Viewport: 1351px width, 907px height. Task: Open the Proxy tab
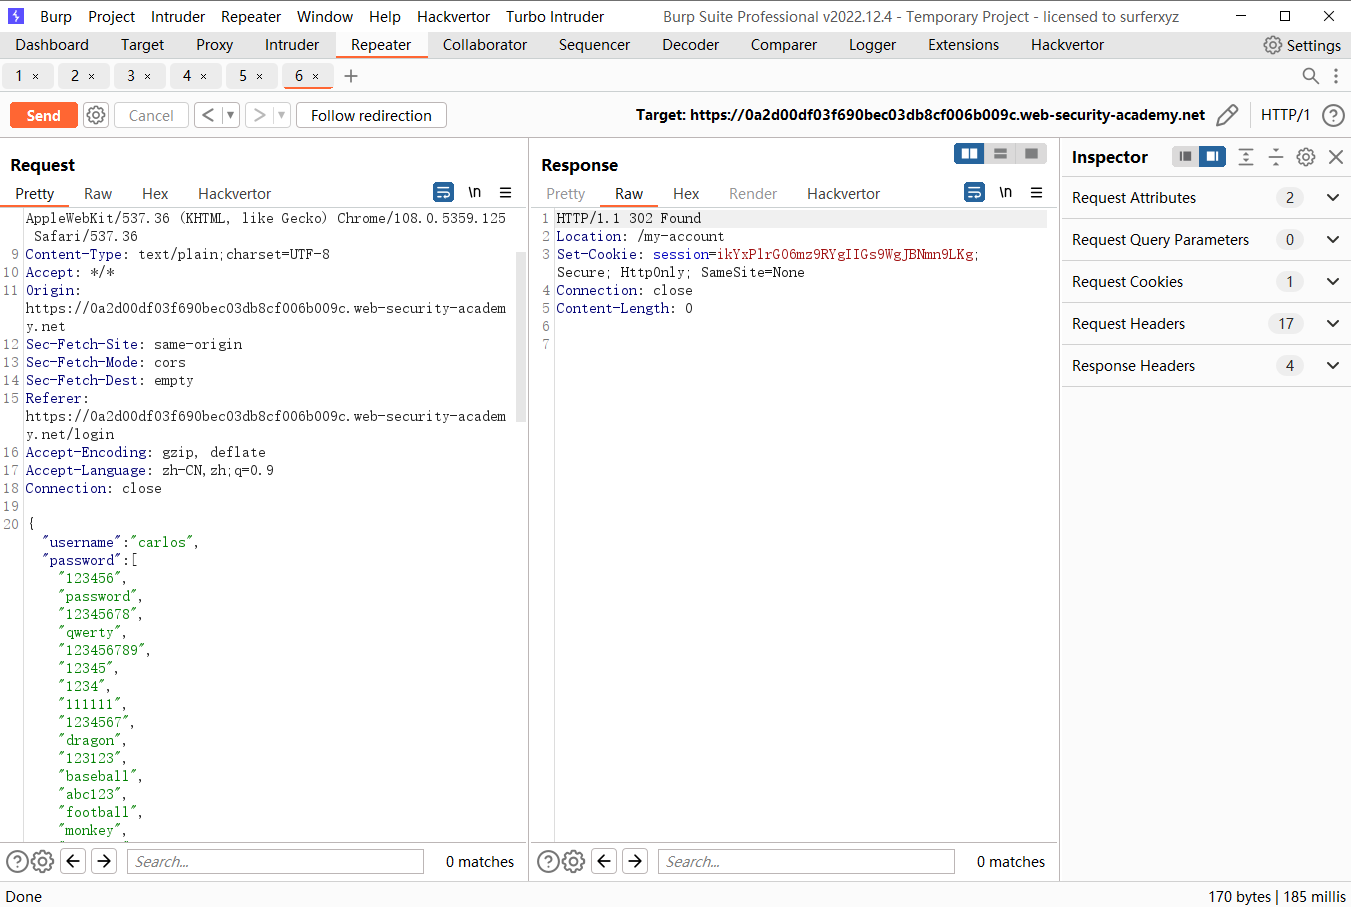(x=214, y=45)
